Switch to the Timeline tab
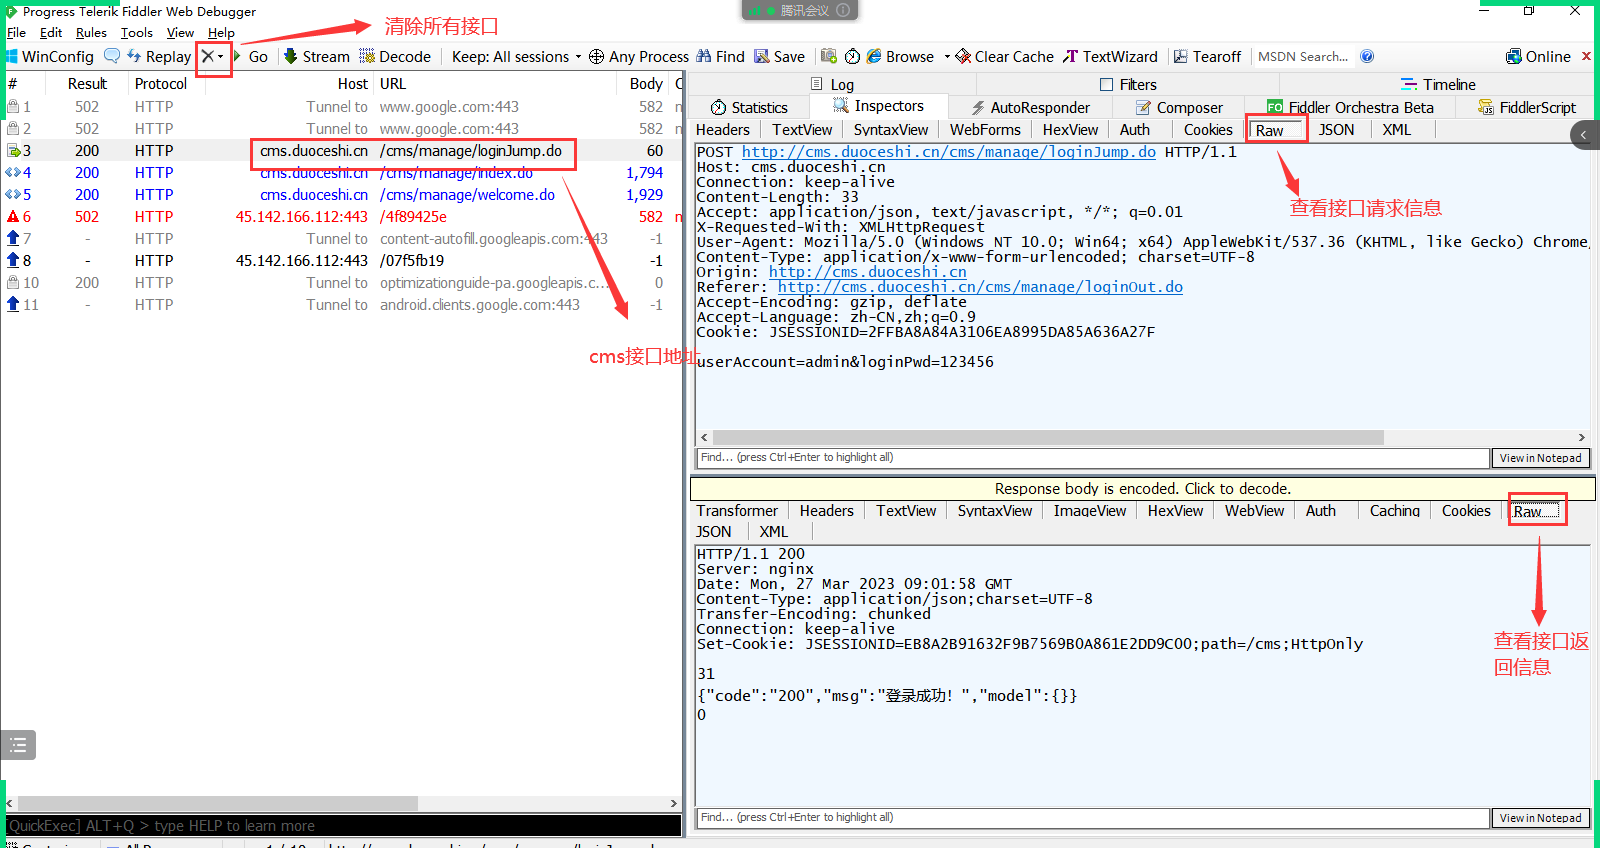 coord(1438,85)
